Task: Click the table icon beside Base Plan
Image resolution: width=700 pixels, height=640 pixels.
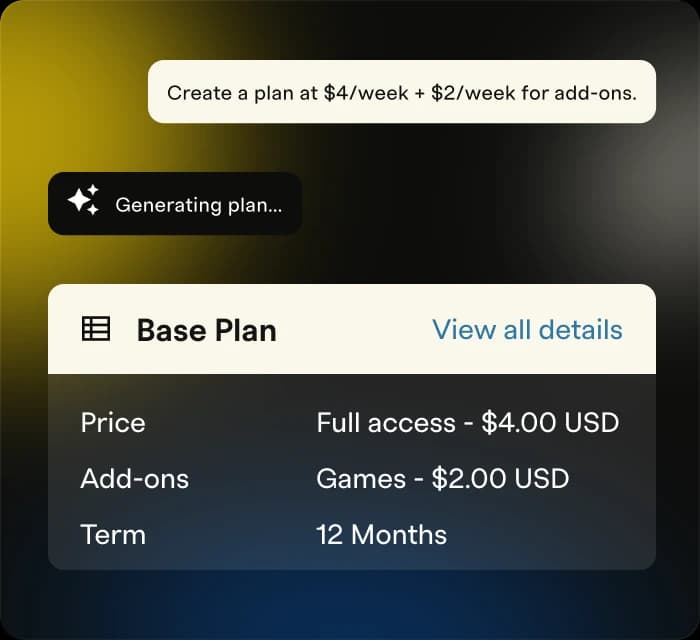Action: [96, 329]
